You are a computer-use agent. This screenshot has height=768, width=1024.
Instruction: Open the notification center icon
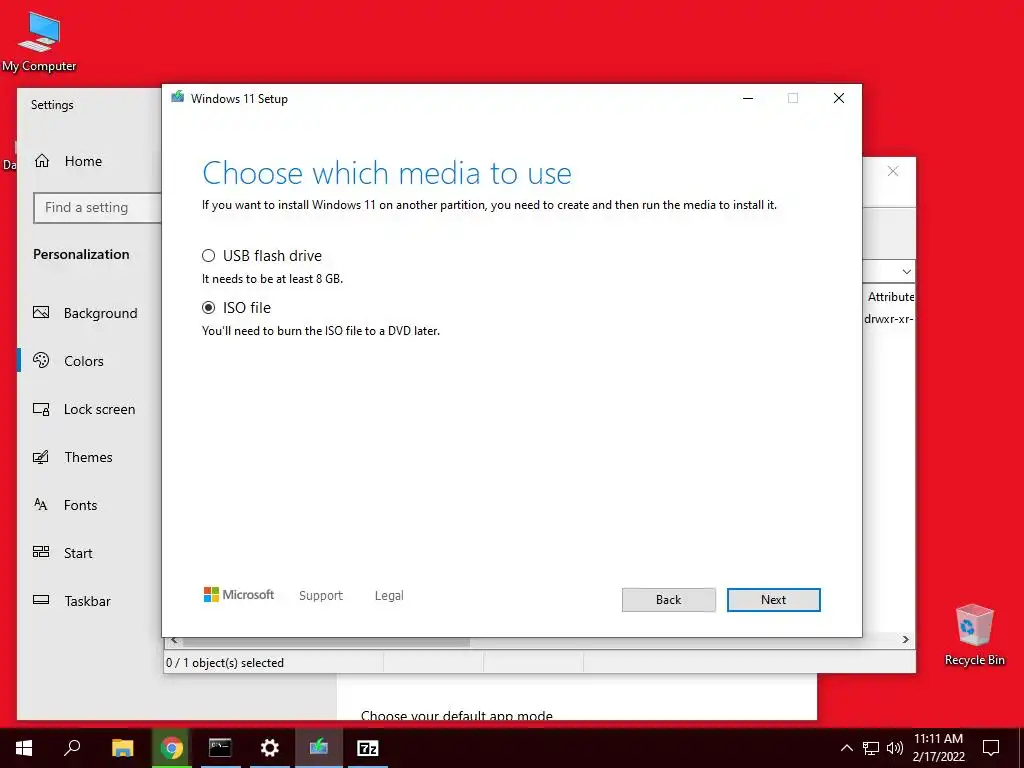tap(991, 748)
